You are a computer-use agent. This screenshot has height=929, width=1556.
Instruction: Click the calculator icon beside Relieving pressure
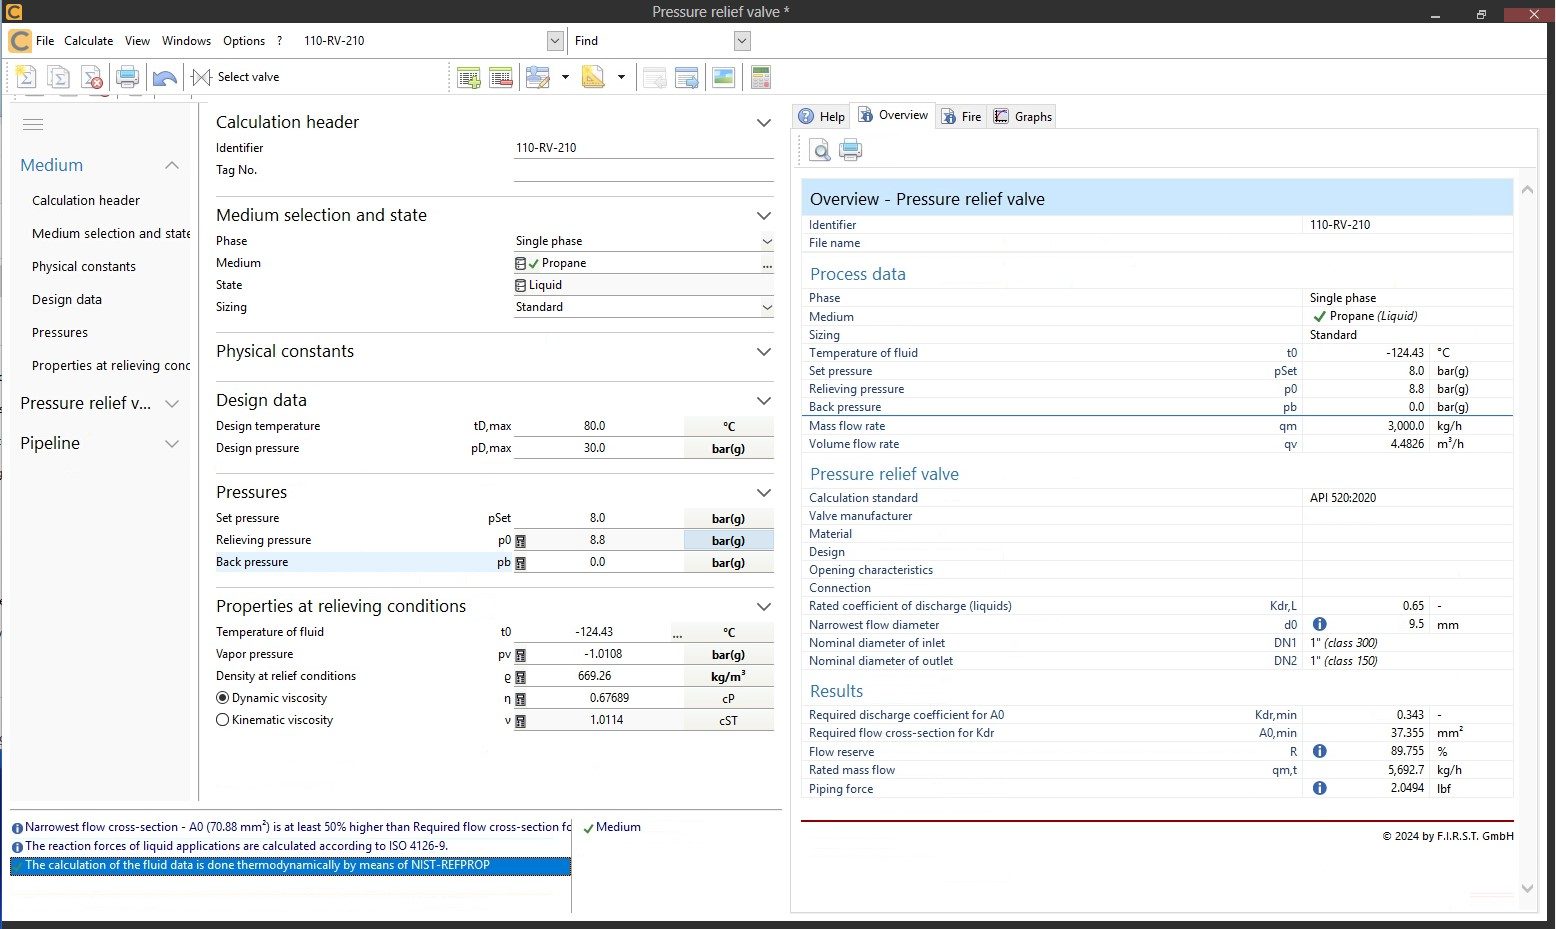[520, 541]
